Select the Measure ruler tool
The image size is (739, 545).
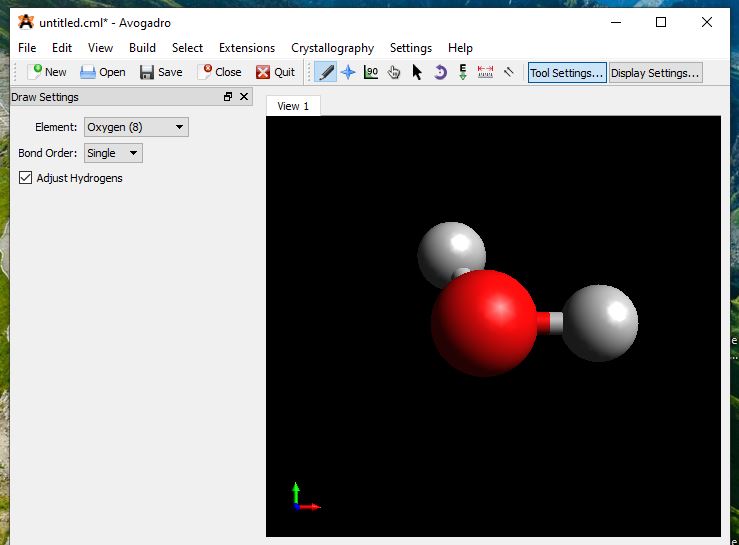pyautogui.click(x=486, y=72)
